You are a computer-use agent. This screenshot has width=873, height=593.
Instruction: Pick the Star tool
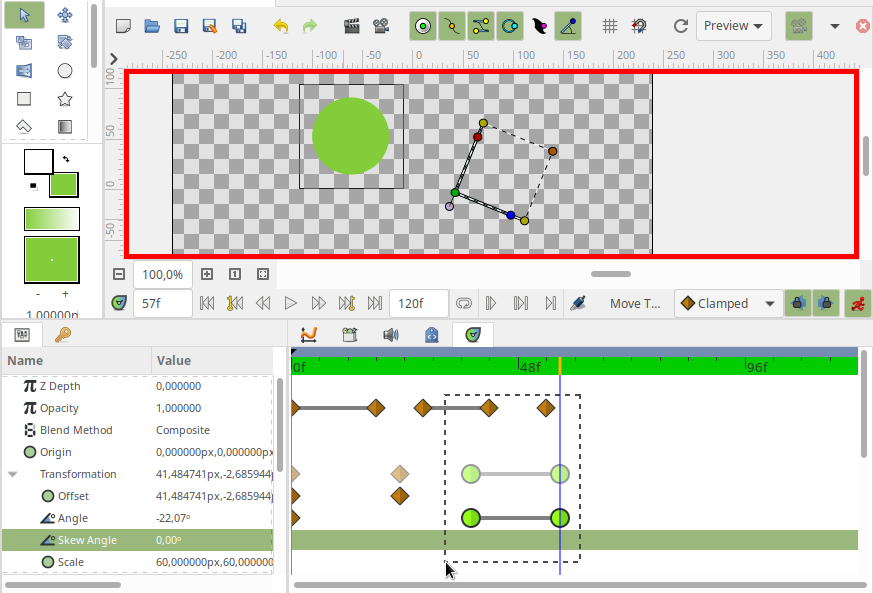(x=64, y=99)
